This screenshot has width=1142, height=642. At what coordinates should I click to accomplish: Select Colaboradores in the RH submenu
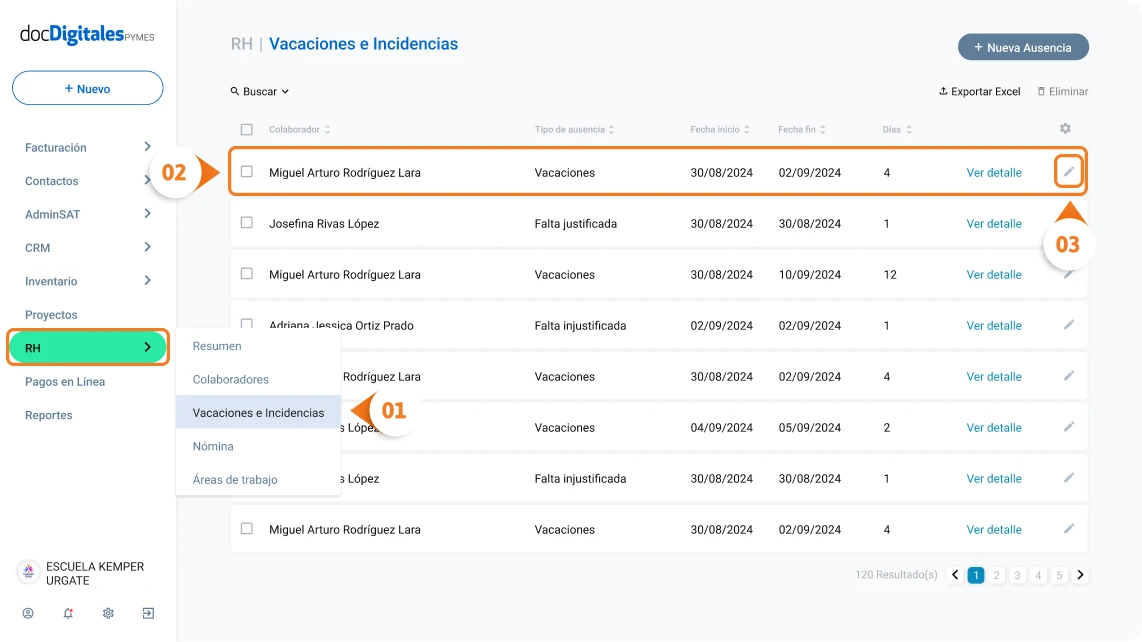click(231, 379)
